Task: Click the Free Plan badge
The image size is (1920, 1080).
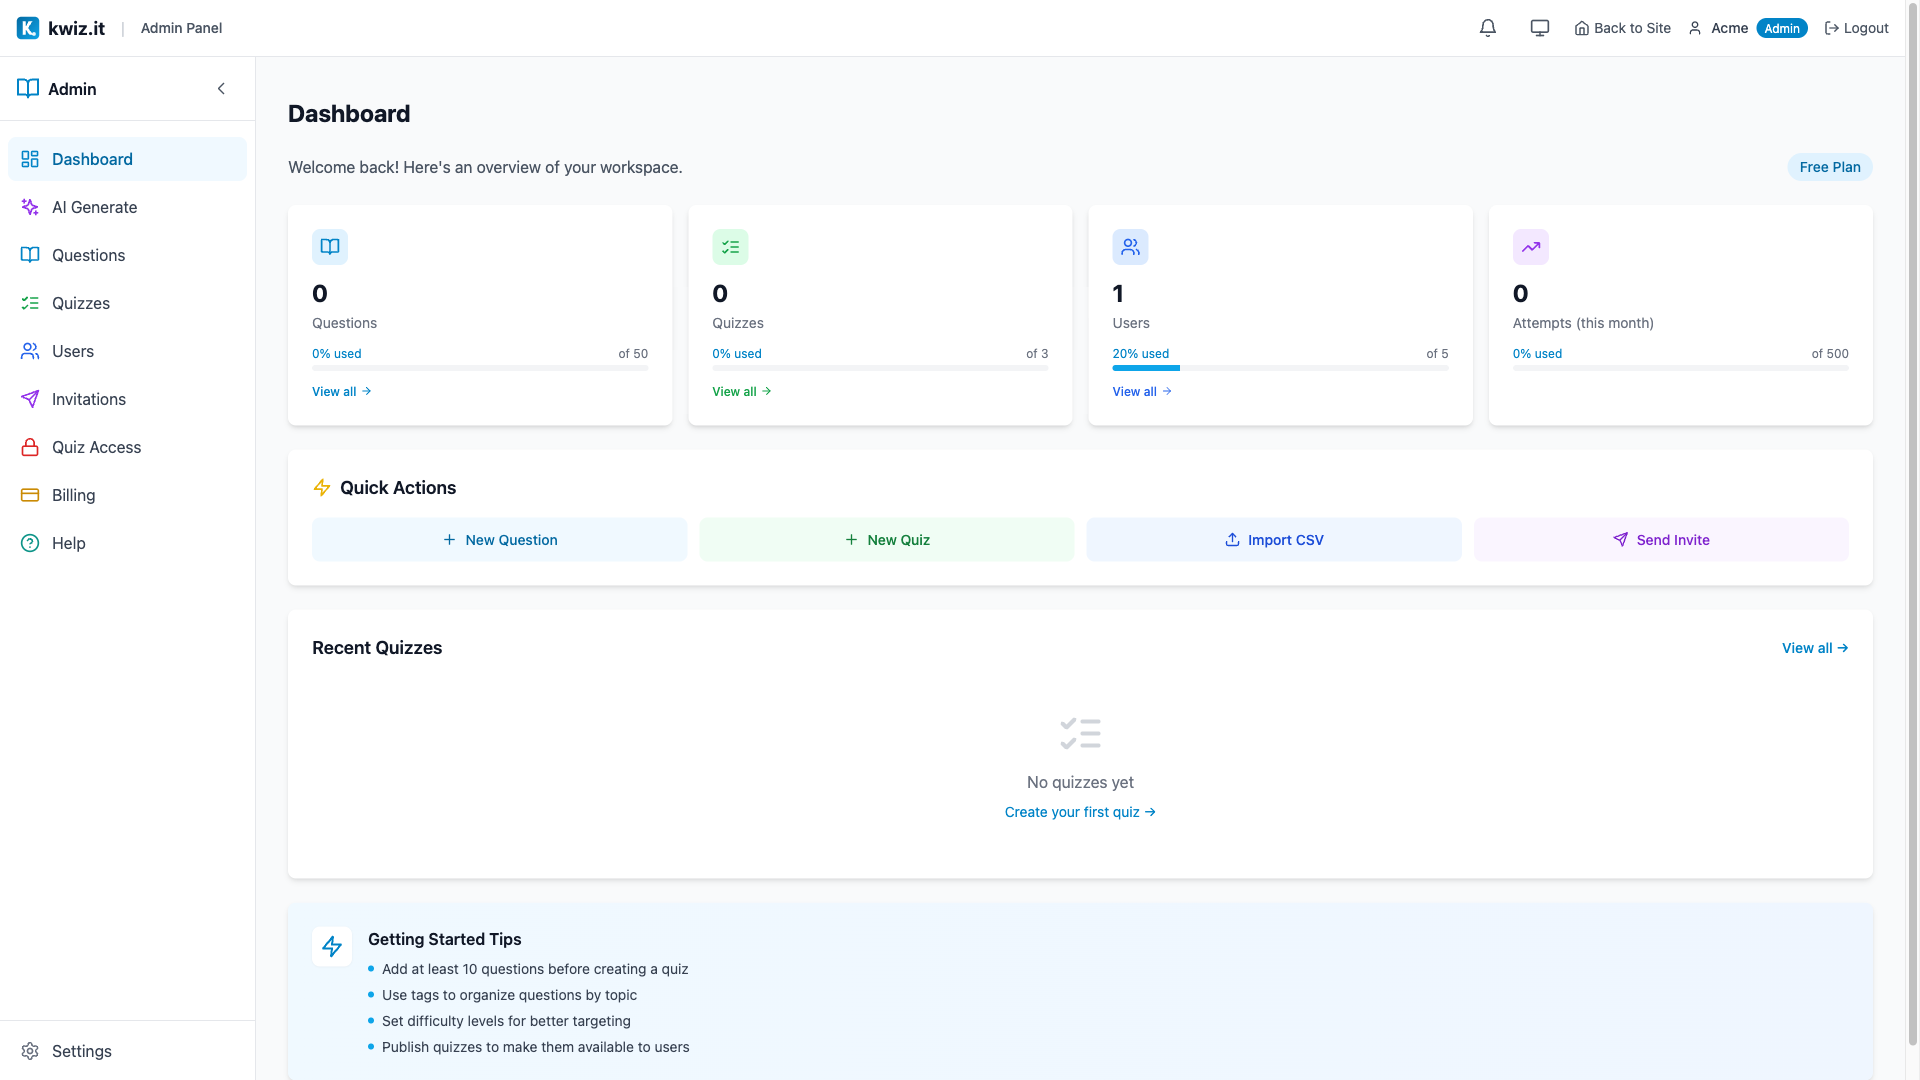Action: 1829,167
